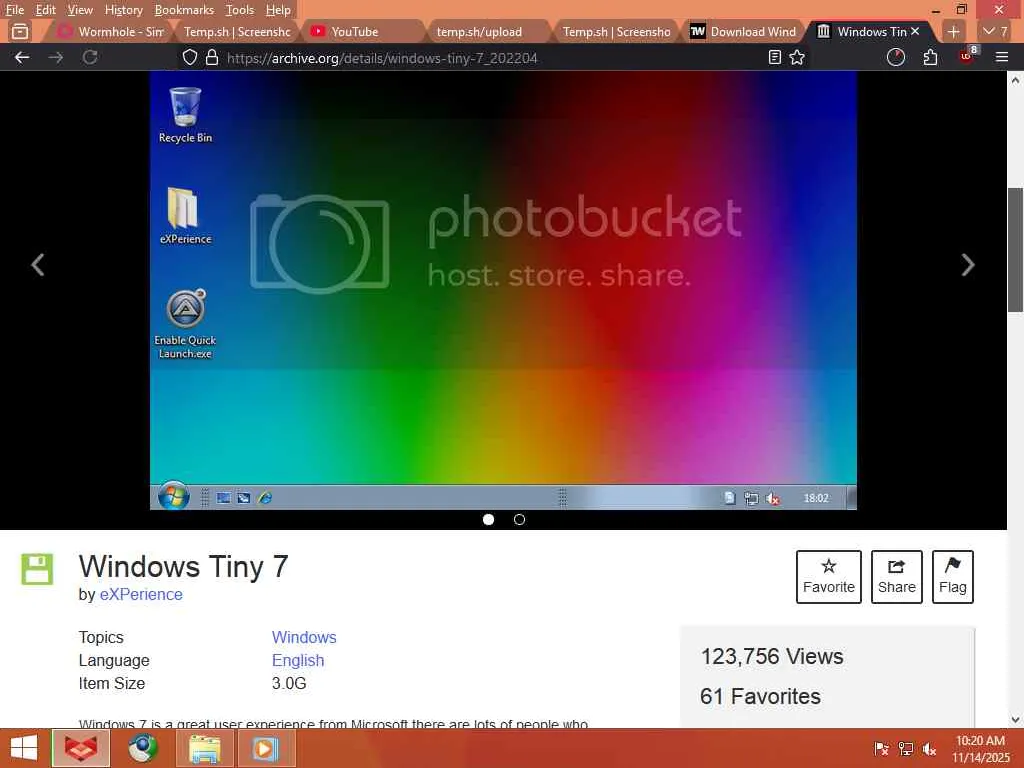Open the Edit menu
The image size is (1024, 768).
pyautogui.click(x=45, y=10)
